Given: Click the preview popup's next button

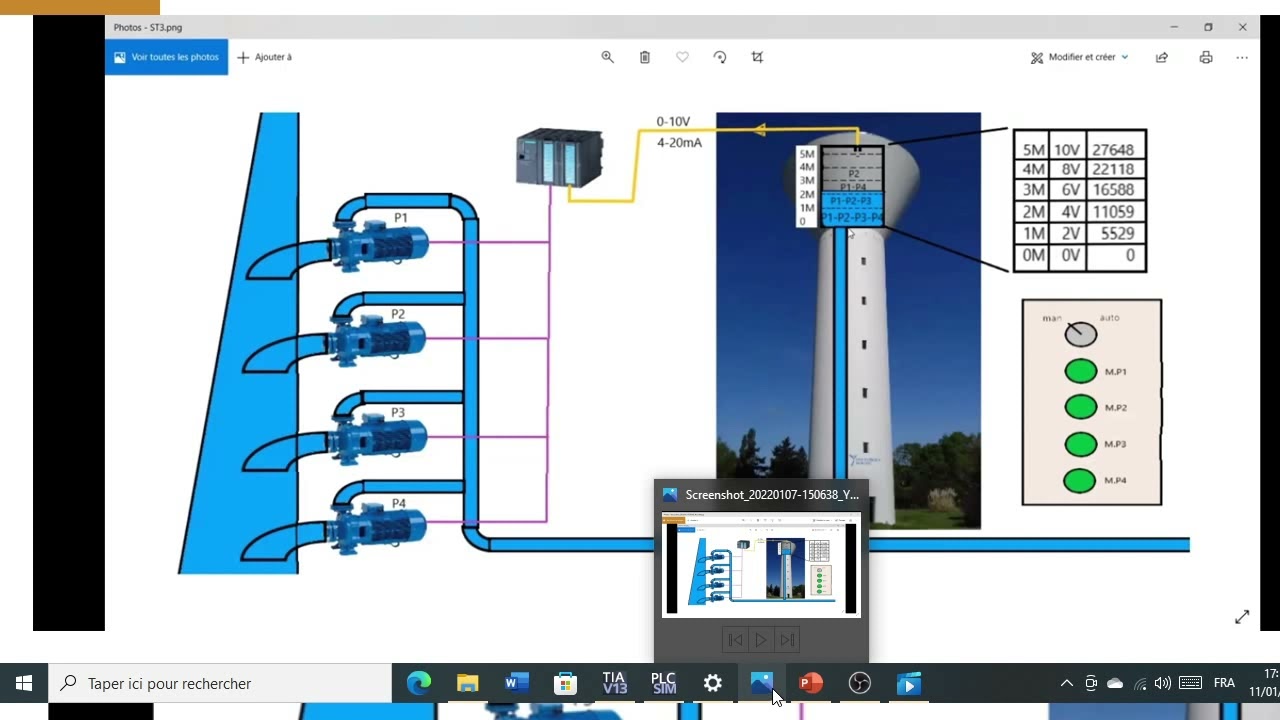Looking at the screenshot, I should coord(787,640).
